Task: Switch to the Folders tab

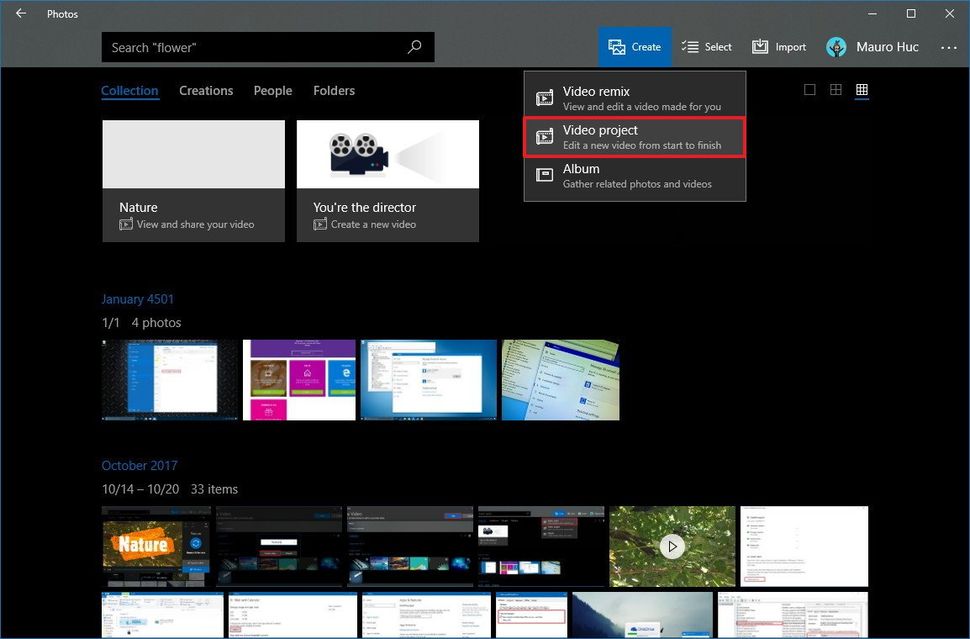Action: click(334, 90)
